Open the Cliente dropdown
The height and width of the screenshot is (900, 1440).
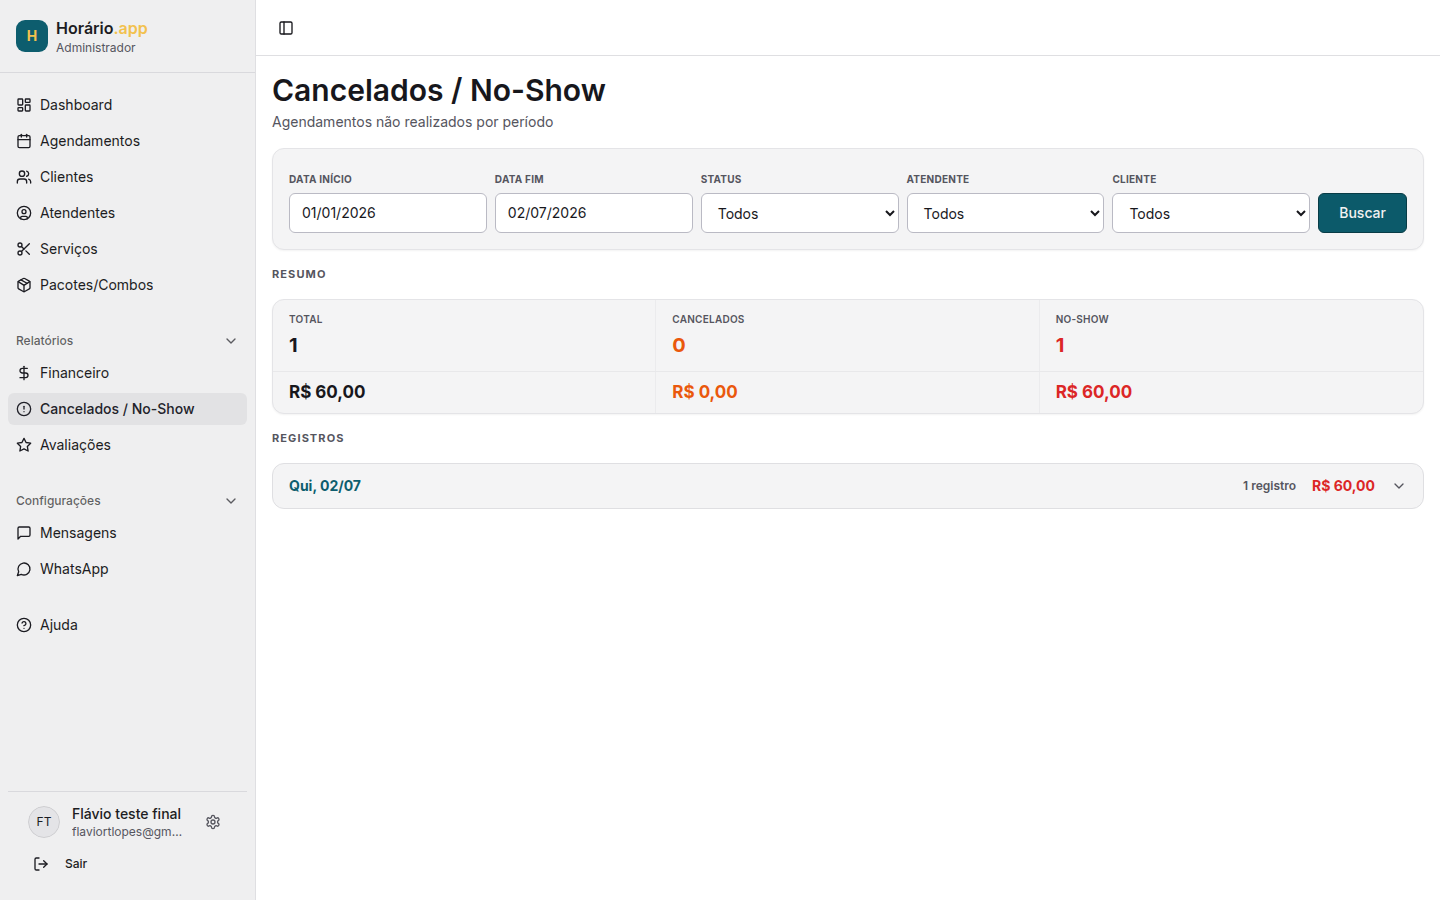pos(1211,213)
